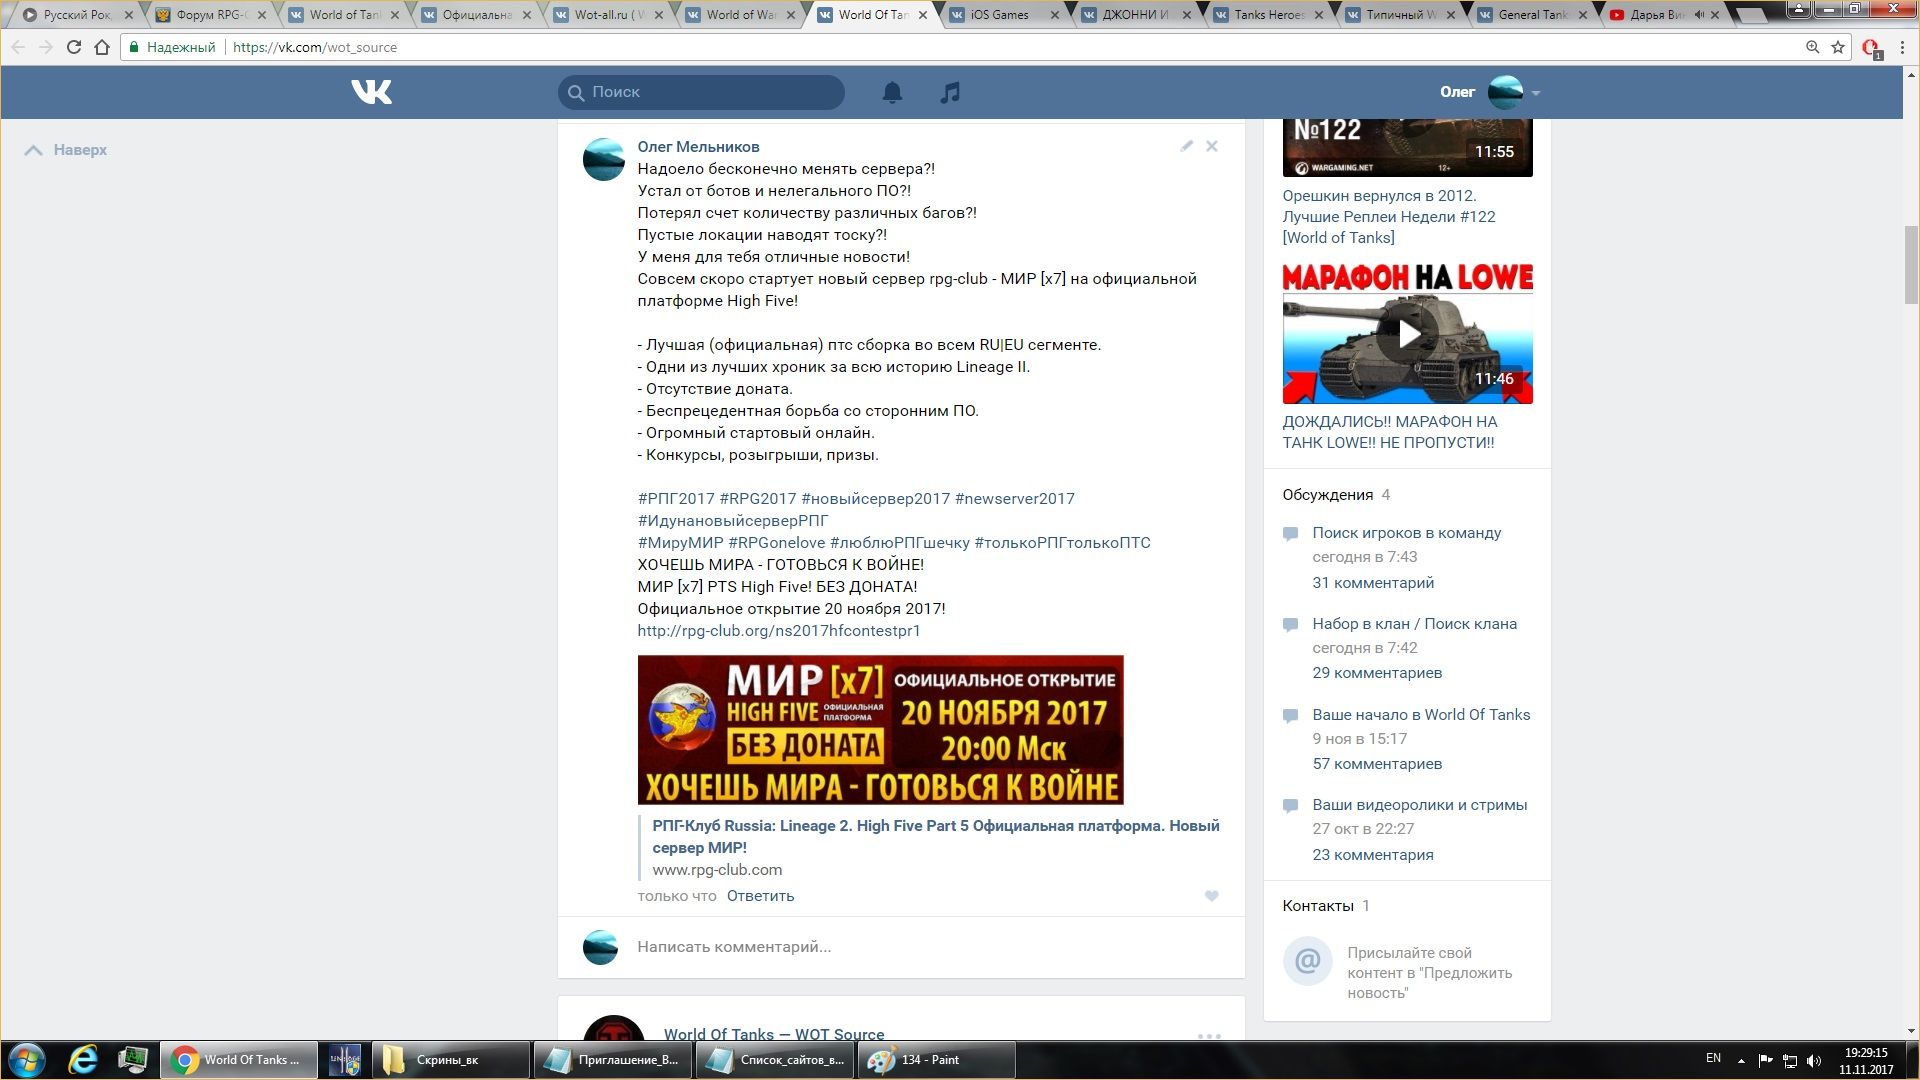Open the Контакты section header
1920x1080 pixels.
[1318, 906]
